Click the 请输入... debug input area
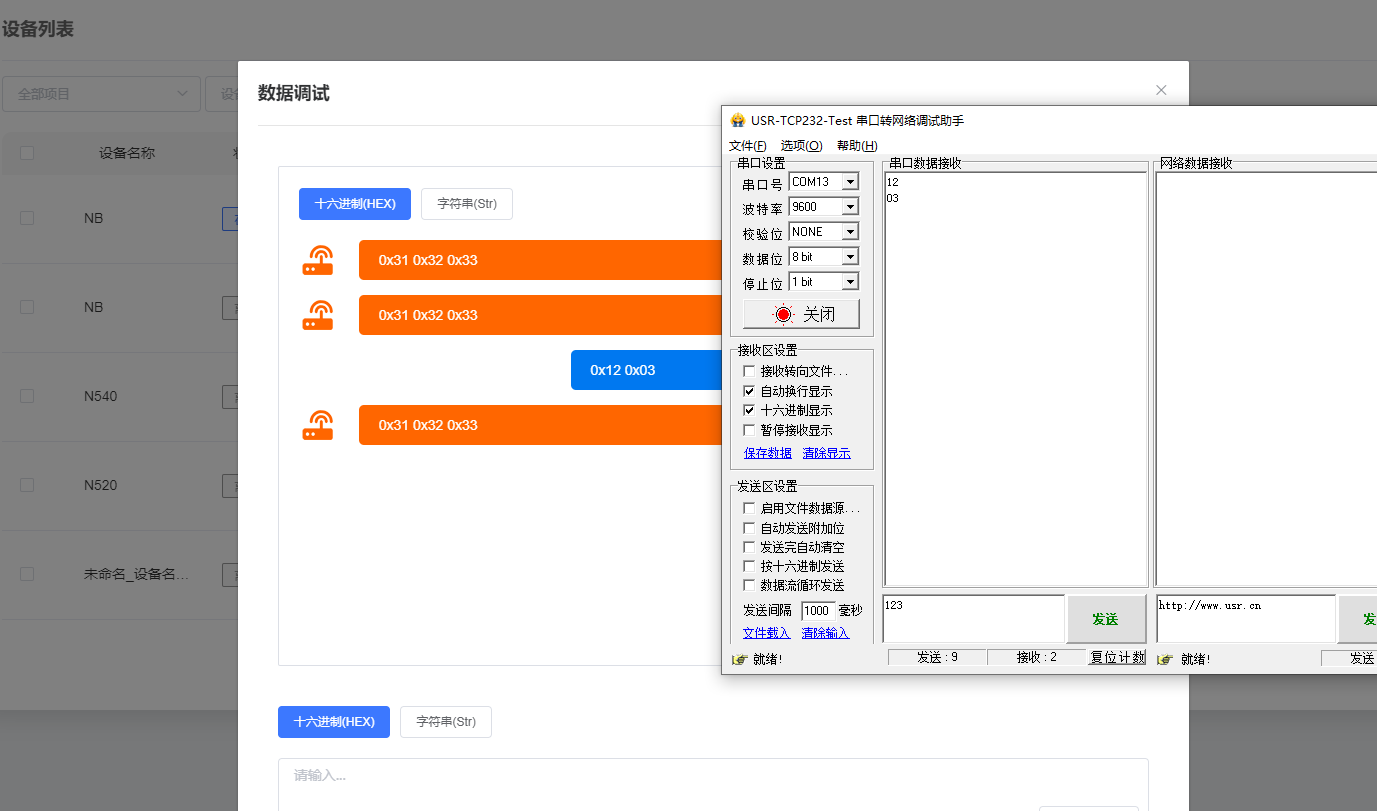1377x811 pixels. click(x=713, y=785)
